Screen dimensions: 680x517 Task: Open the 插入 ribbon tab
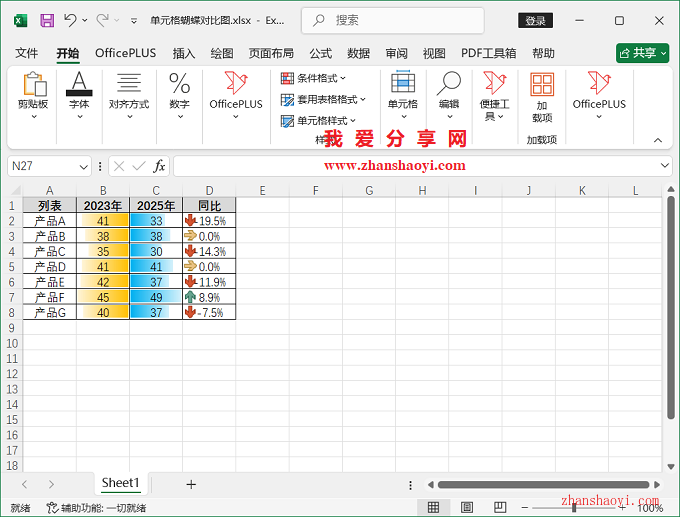(x=184, y=53)
